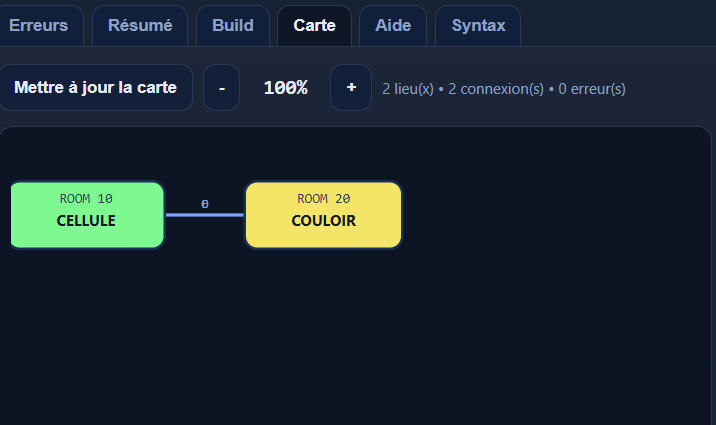Click the connection label above the line
716x425 pixels.
point(205,204)
